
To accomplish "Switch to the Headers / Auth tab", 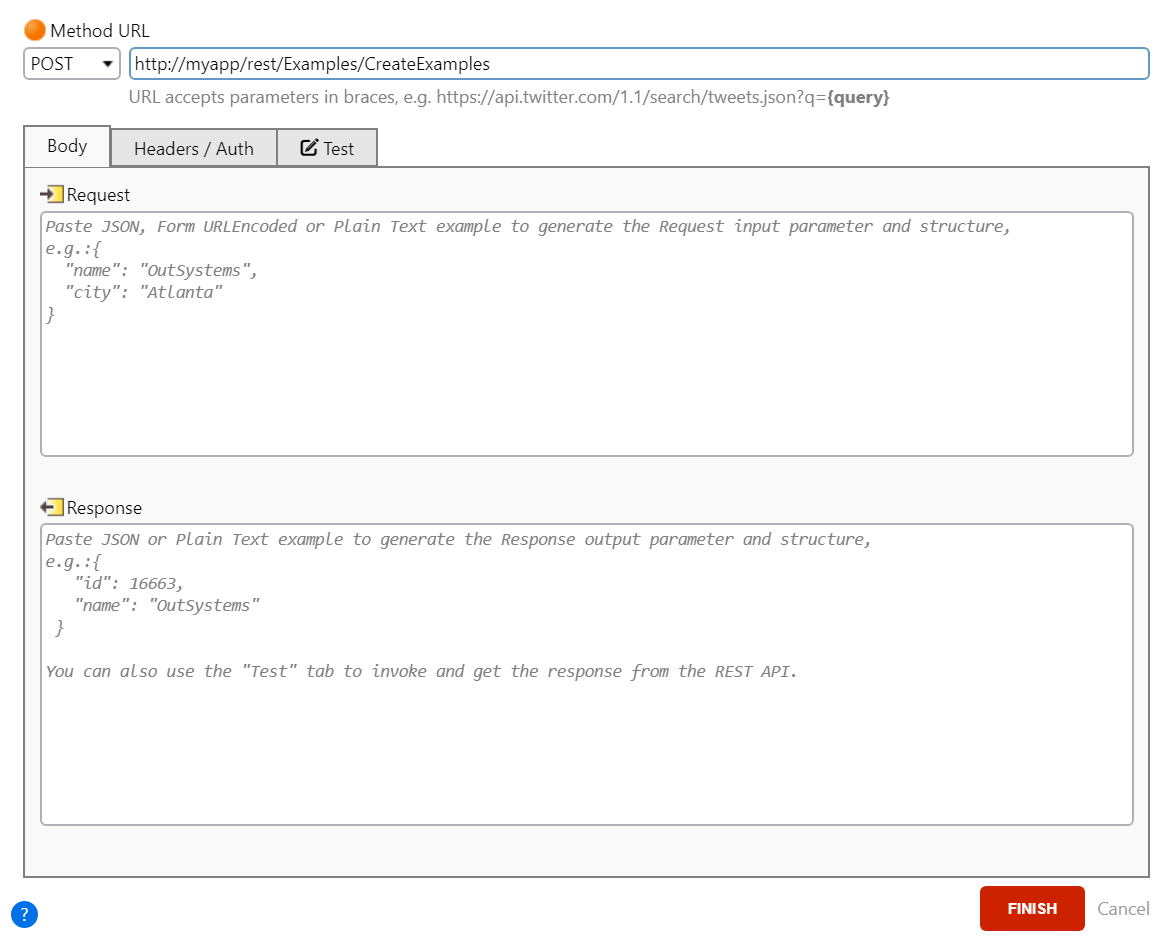I will pos(193,147).
